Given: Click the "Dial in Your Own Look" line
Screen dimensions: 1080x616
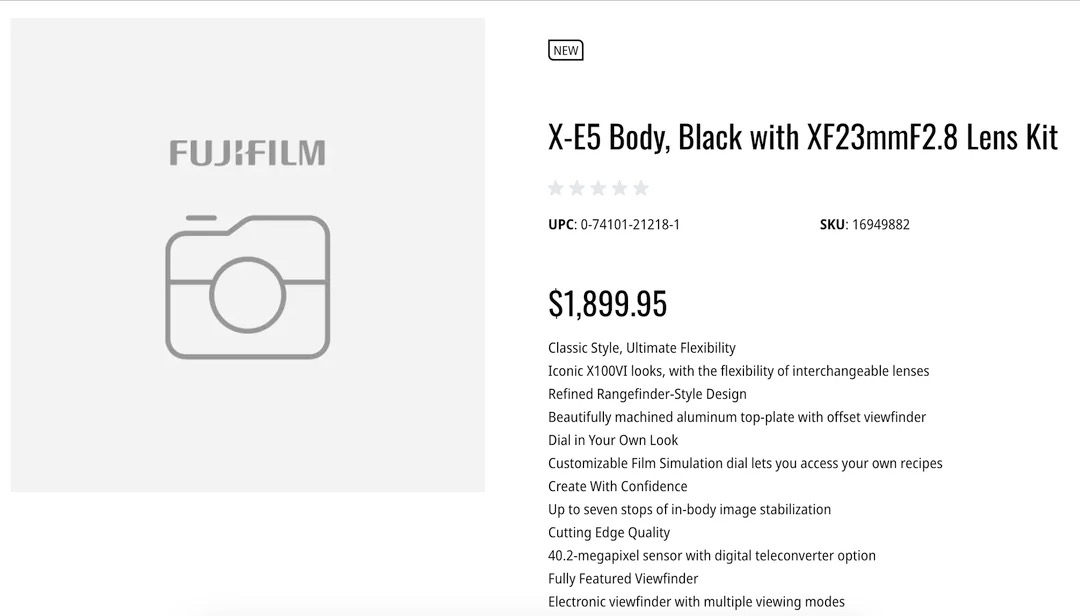Looking at the screenshot, I should 613,440.
